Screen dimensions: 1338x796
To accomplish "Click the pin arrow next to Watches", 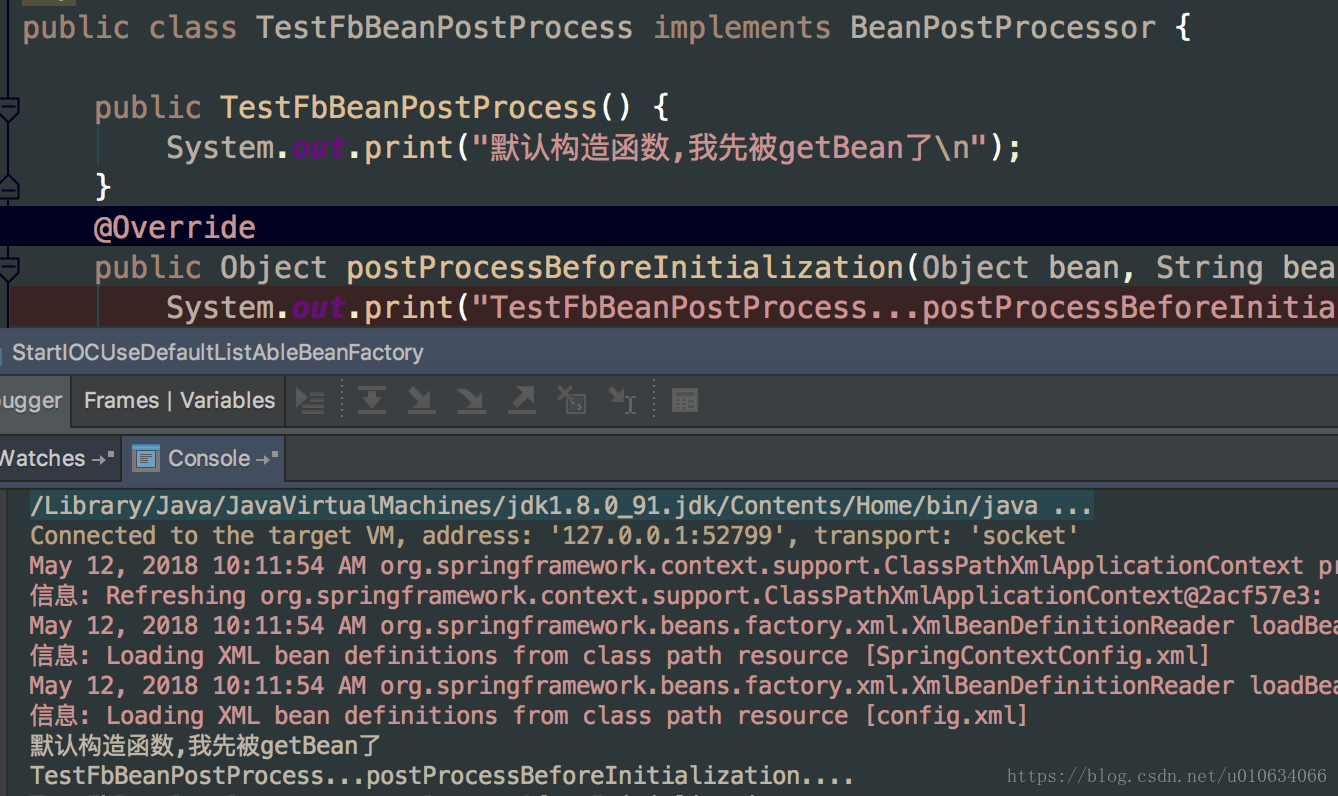I will click(103, 459).
